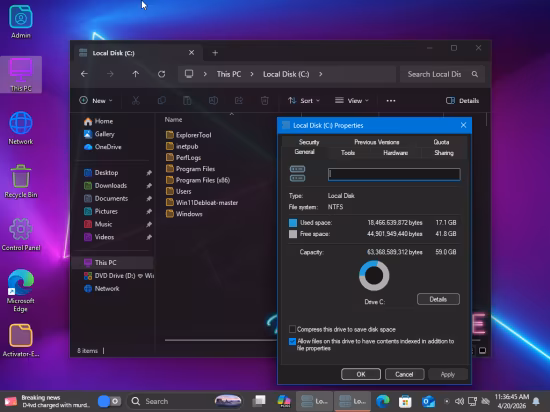Click the Search Local Disk box
Screen dimensions: 550x412
click(442, 74)
